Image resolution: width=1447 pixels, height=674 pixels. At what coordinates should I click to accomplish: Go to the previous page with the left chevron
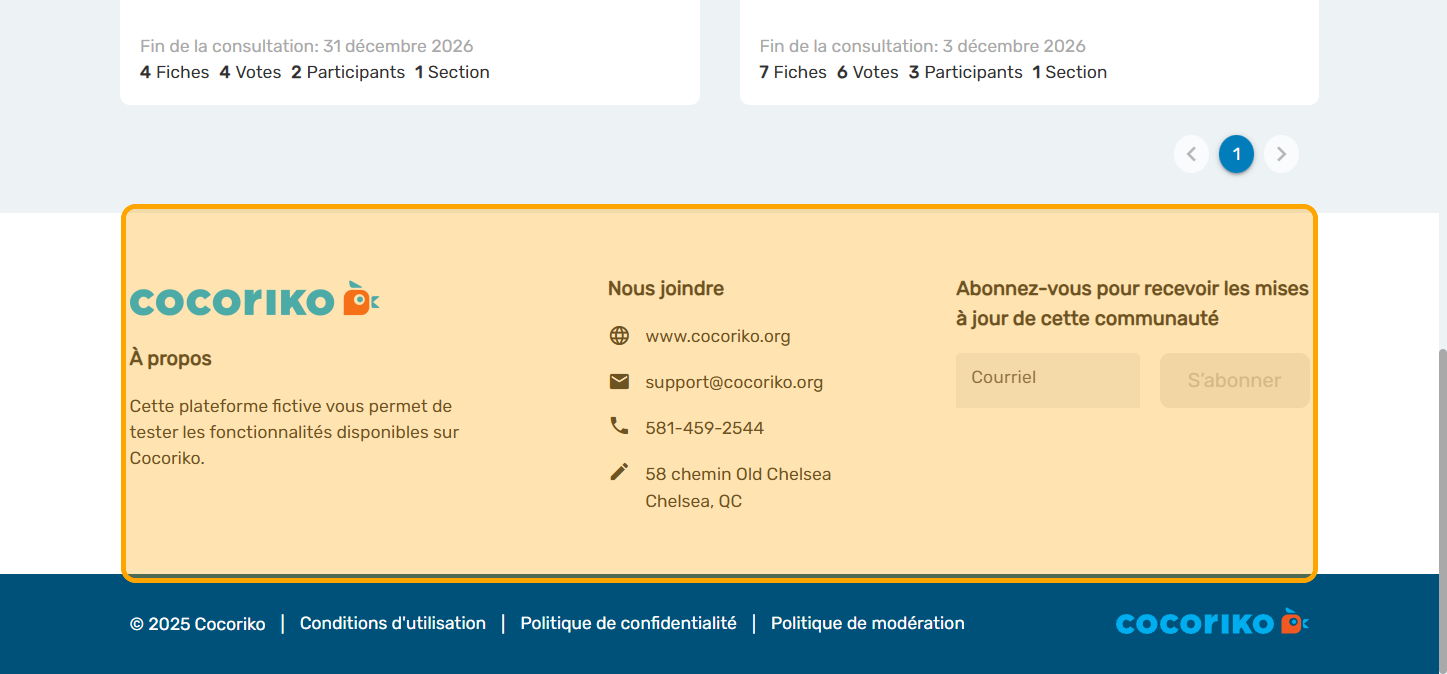pyautogui.click(x=1191, y=154)
